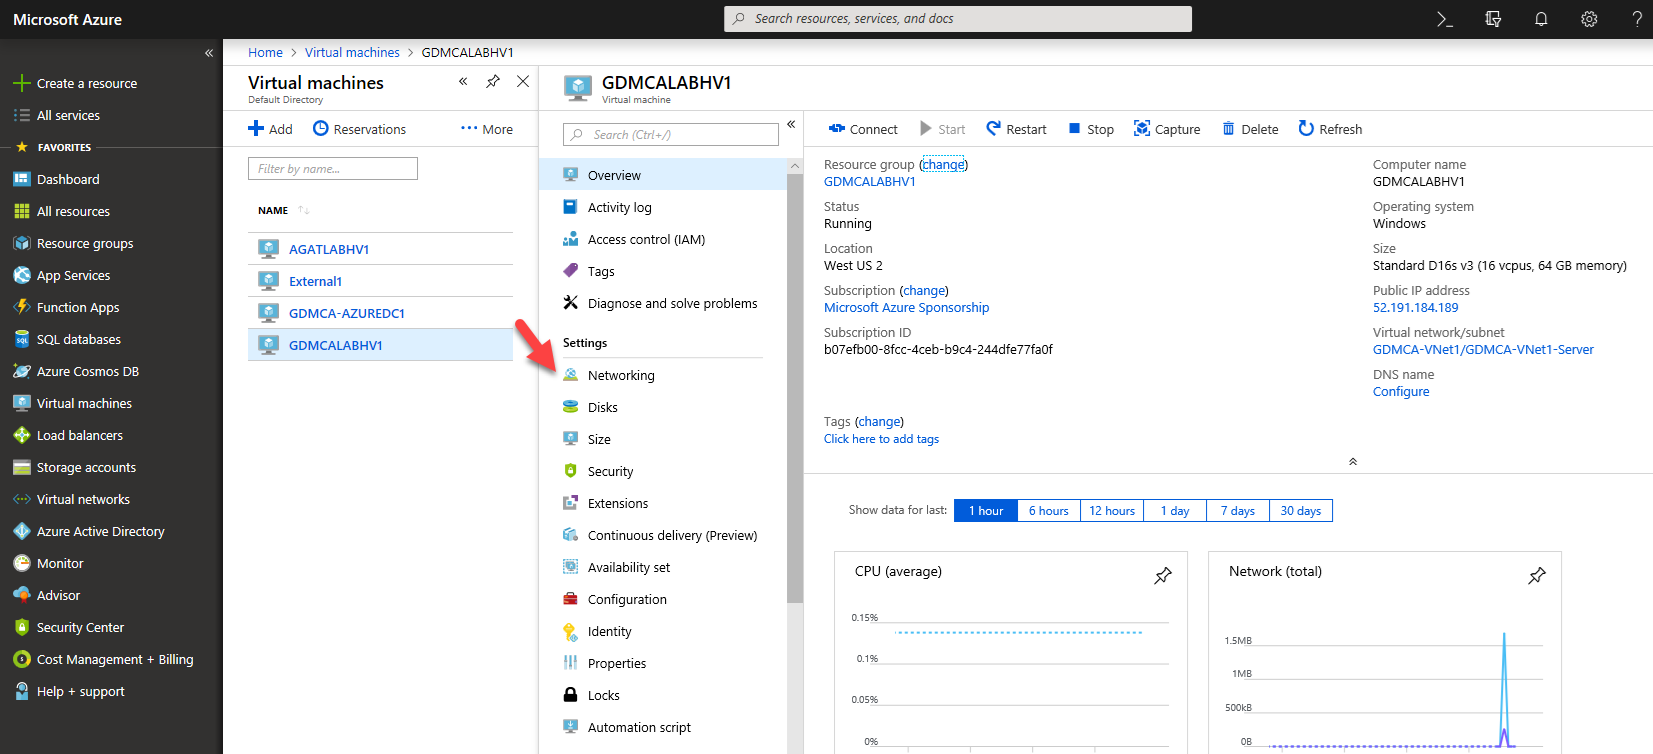Open the portal settings gear
This screenshot has width=1653, height=754.
click(1589, 19)
